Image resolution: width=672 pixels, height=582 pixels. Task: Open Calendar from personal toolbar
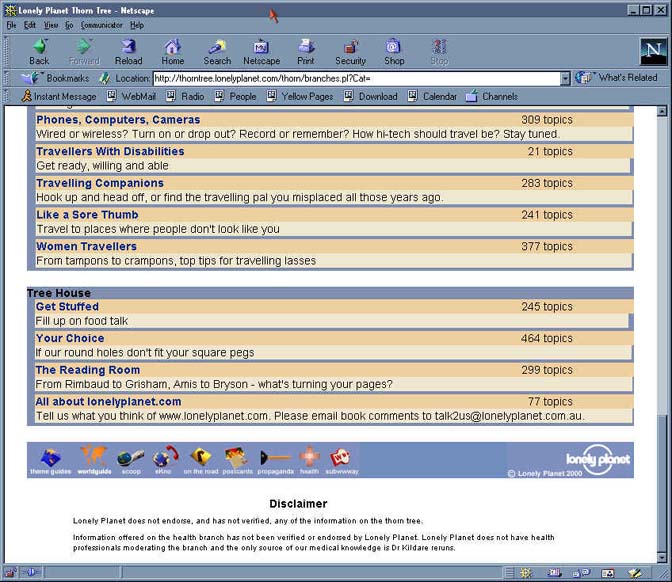[x=432, y=96]
